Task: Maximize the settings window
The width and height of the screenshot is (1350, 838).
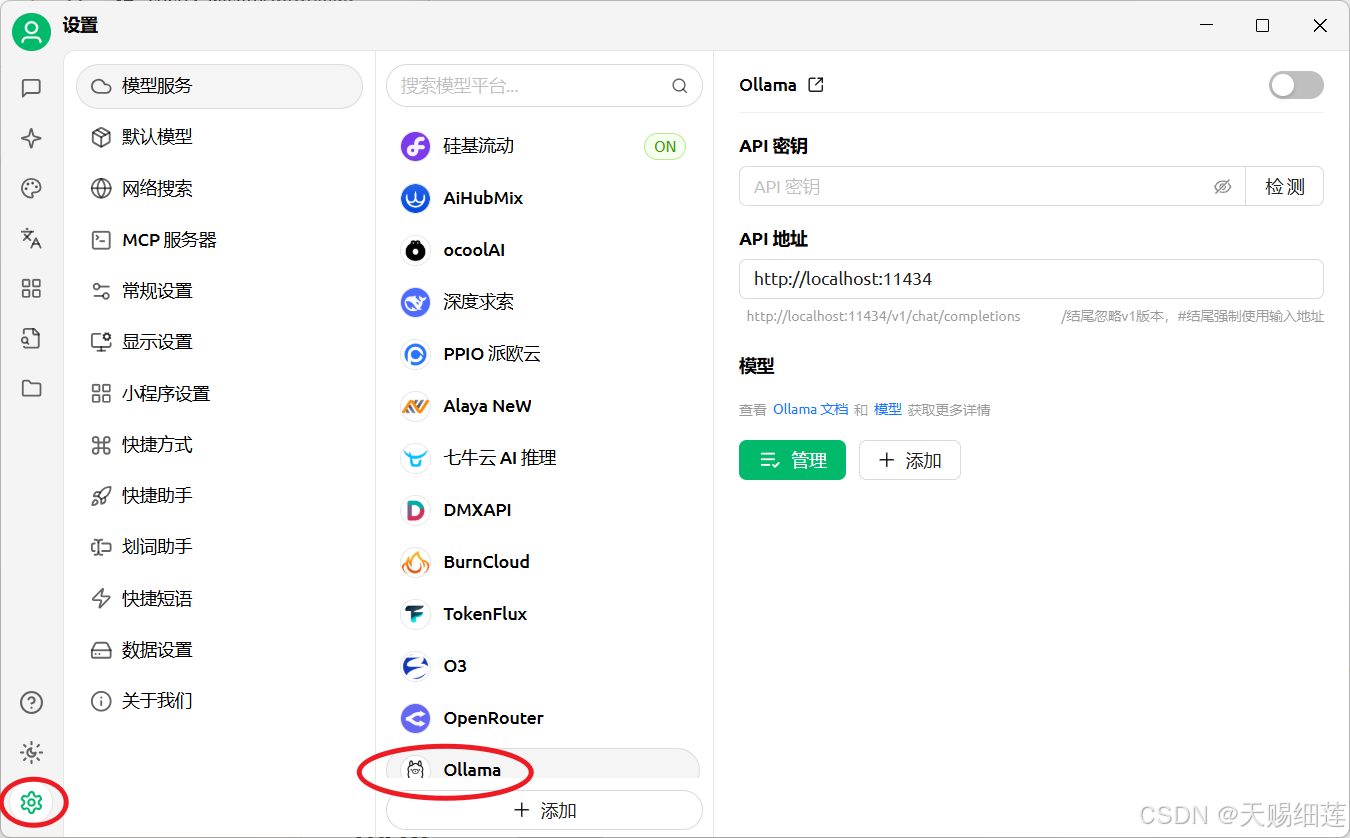Action: point(1263,26)
